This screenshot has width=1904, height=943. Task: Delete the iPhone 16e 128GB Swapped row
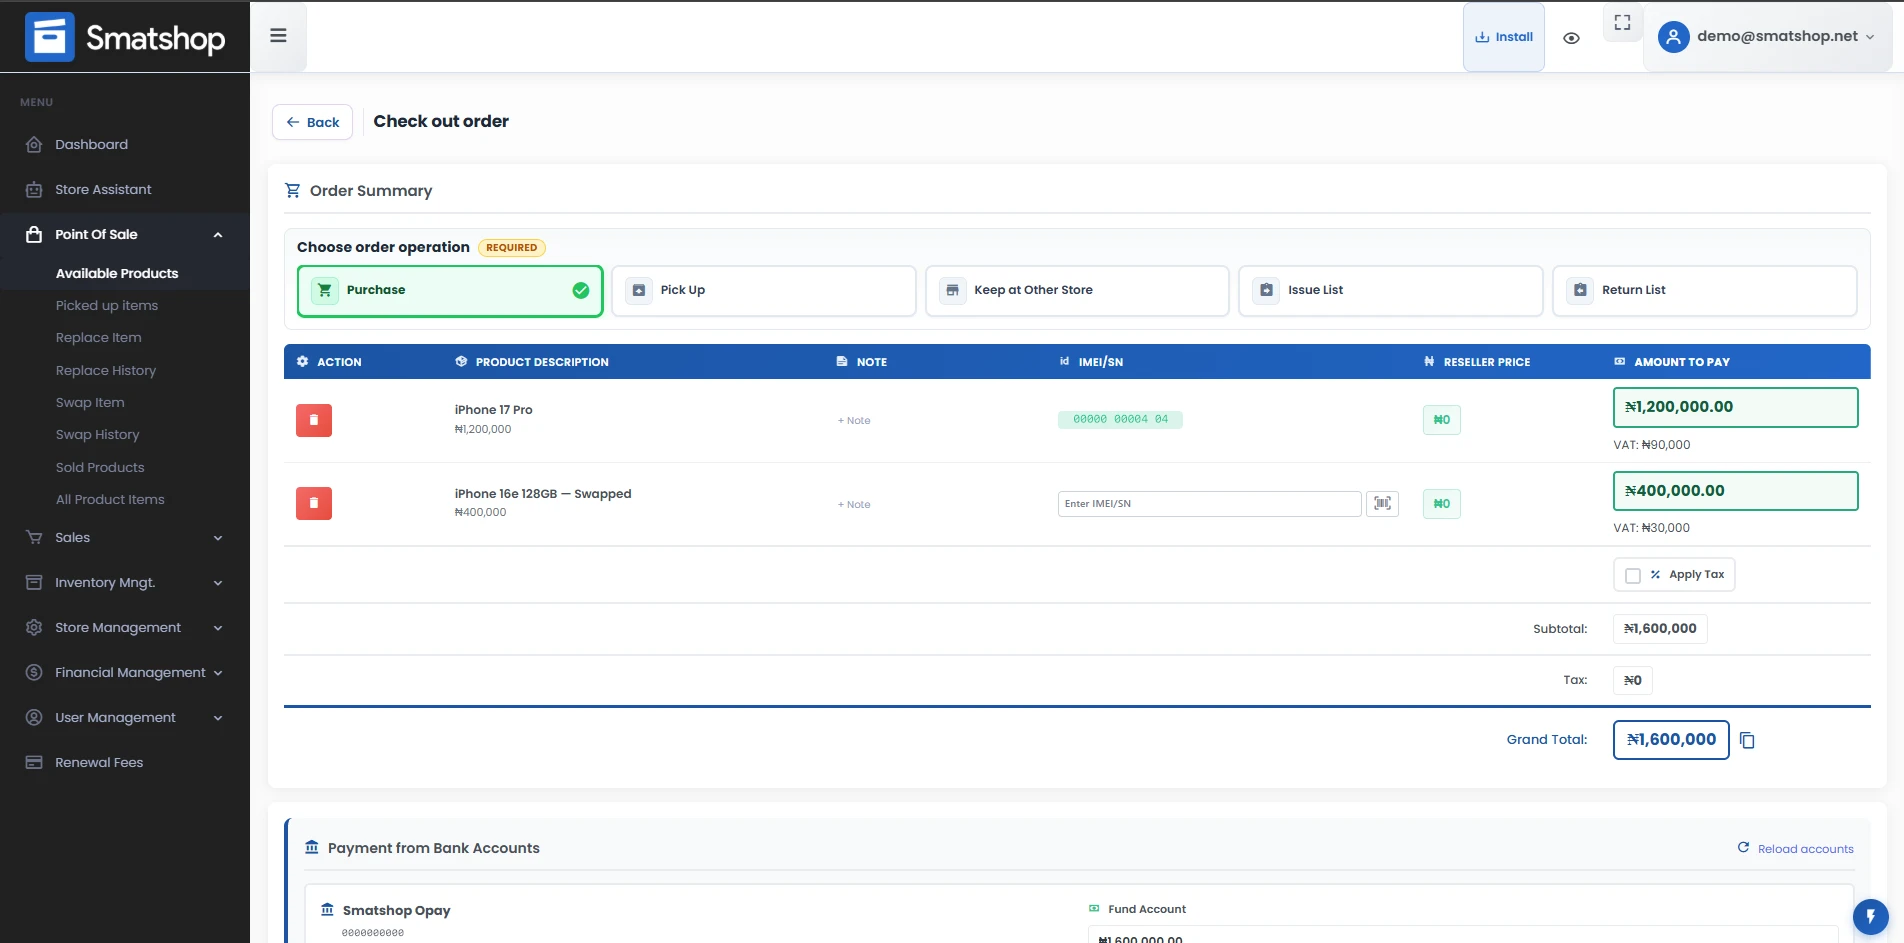coord(314,503)
